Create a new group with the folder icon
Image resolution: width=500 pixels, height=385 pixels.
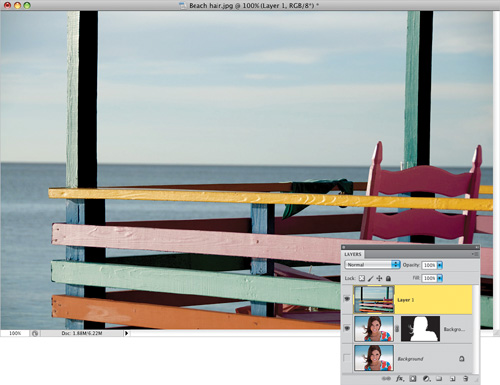click(439, 379)
